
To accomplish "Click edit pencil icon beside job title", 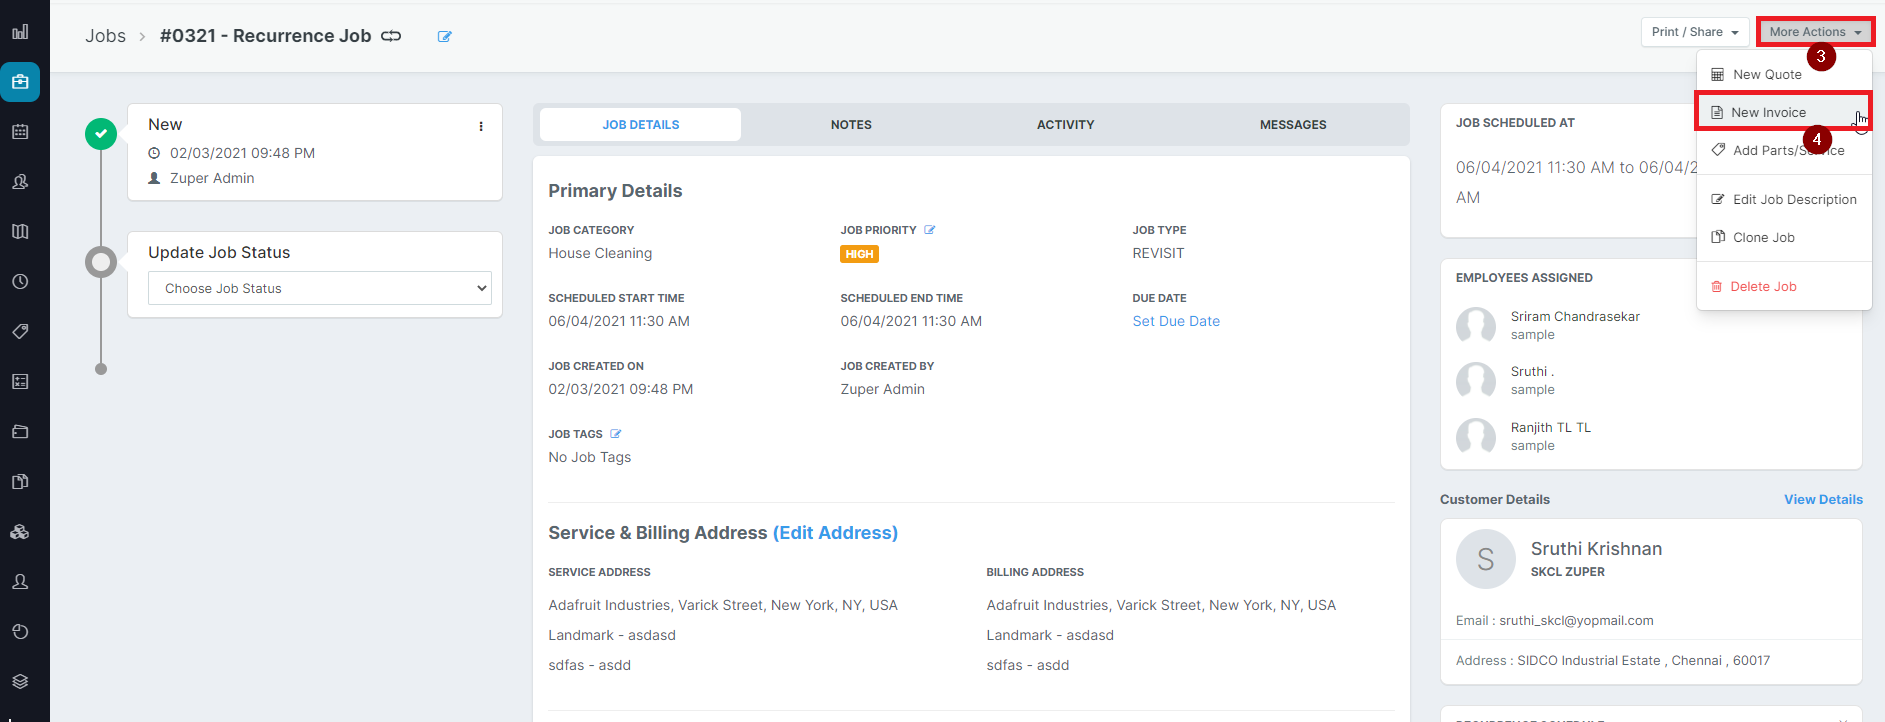I will (445, 37).
